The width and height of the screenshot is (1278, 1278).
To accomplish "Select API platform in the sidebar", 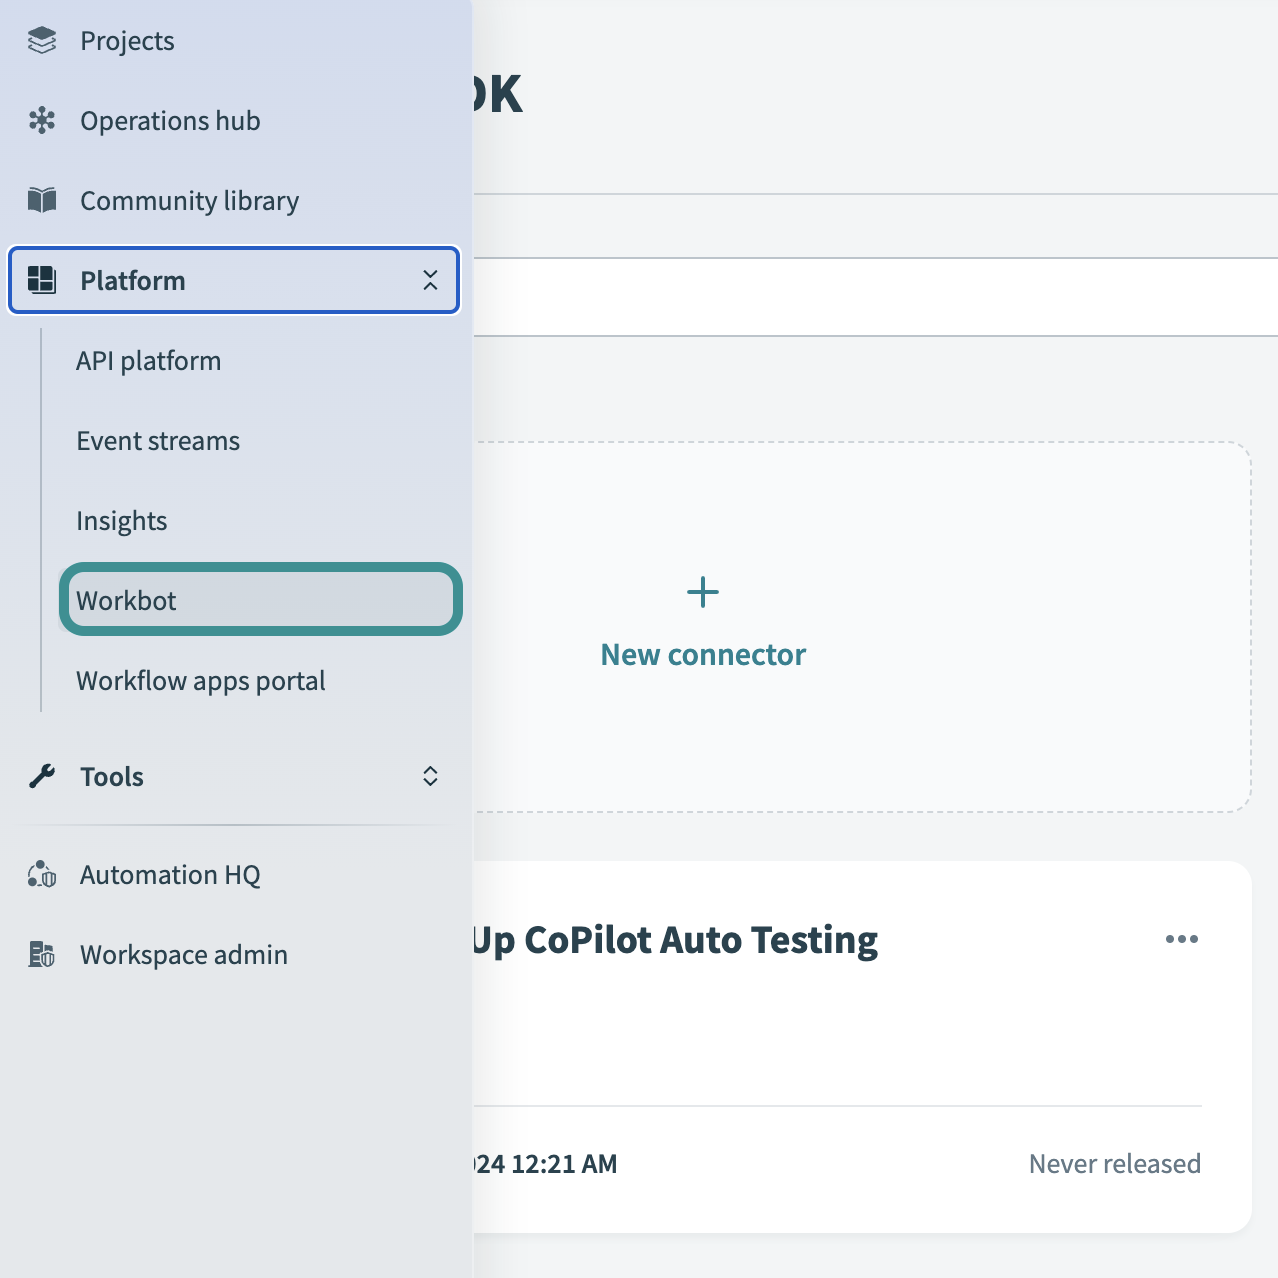I will tap(148, 360).
